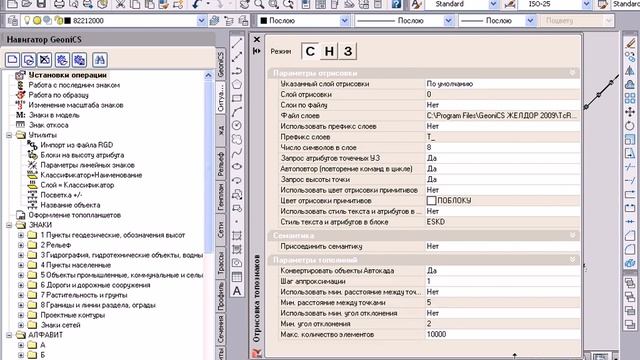Click the Help question mark icon
Viewport: 640px width, 360px height.
click(396, 4)
